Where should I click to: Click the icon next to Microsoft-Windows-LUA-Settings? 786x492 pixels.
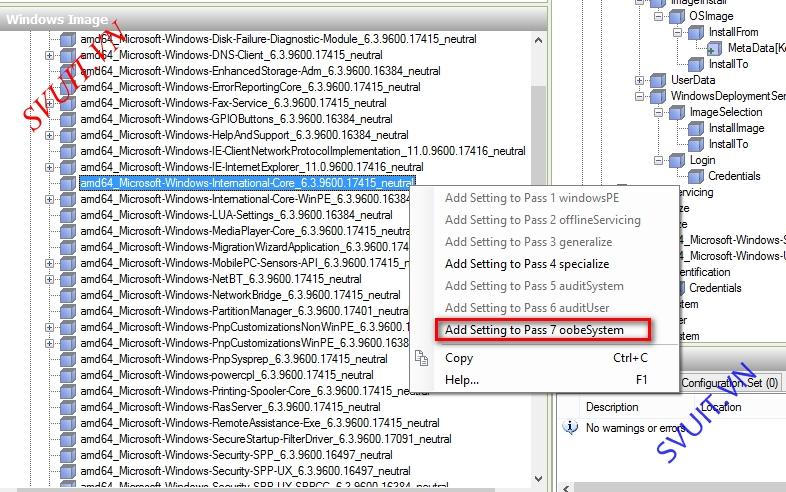click(x=68, y=215)
